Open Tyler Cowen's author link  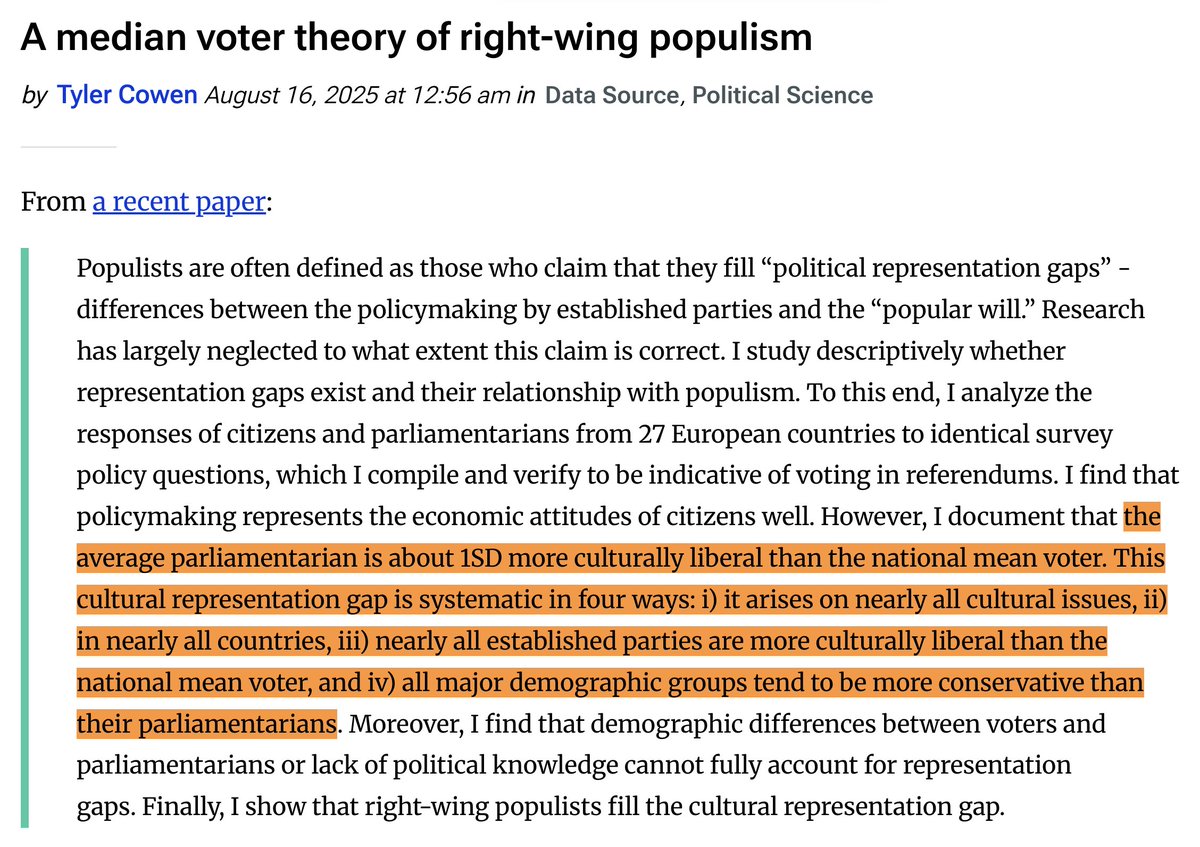point(127,95)
